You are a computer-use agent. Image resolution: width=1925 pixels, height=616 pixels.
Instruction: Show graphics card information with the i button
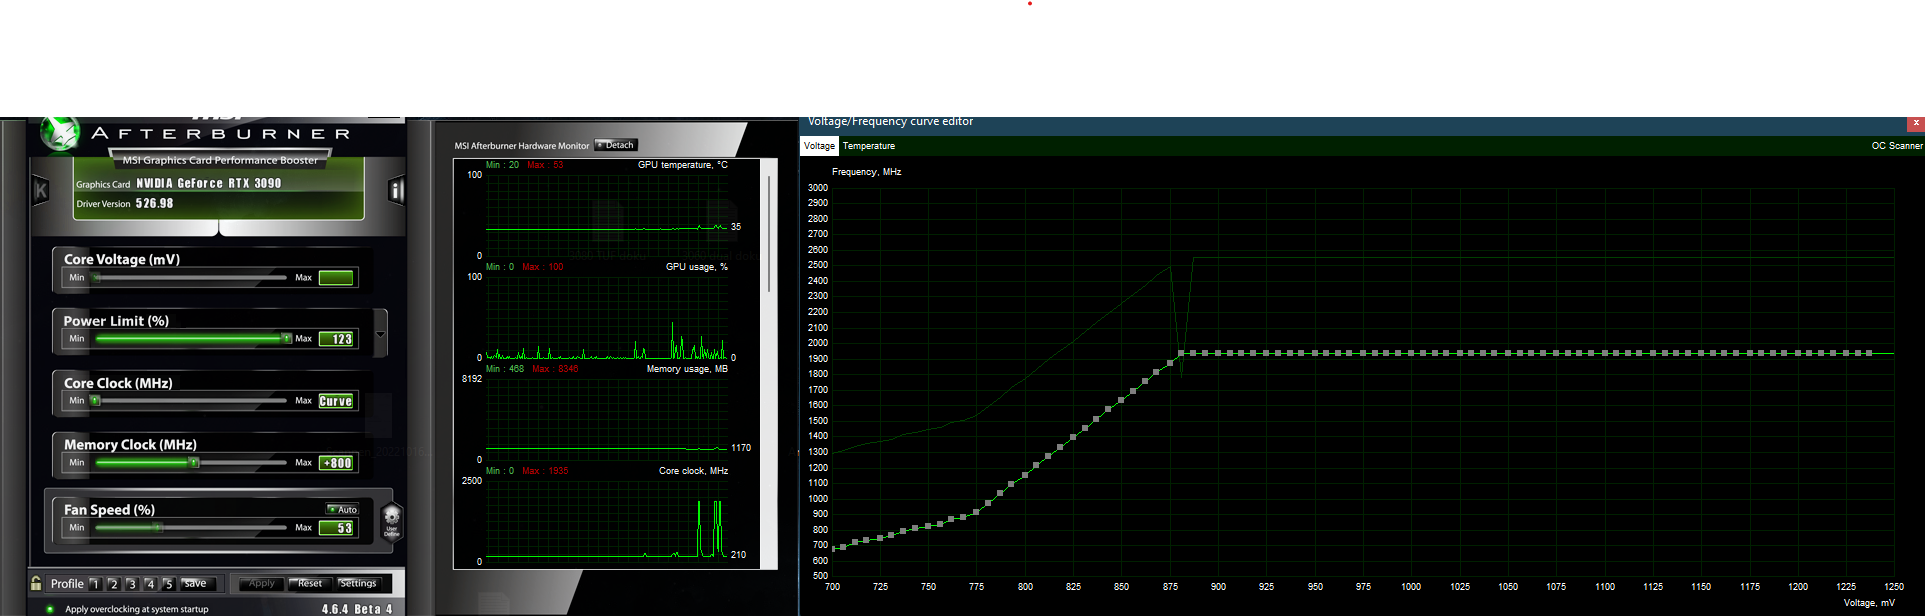click(396, 190)
